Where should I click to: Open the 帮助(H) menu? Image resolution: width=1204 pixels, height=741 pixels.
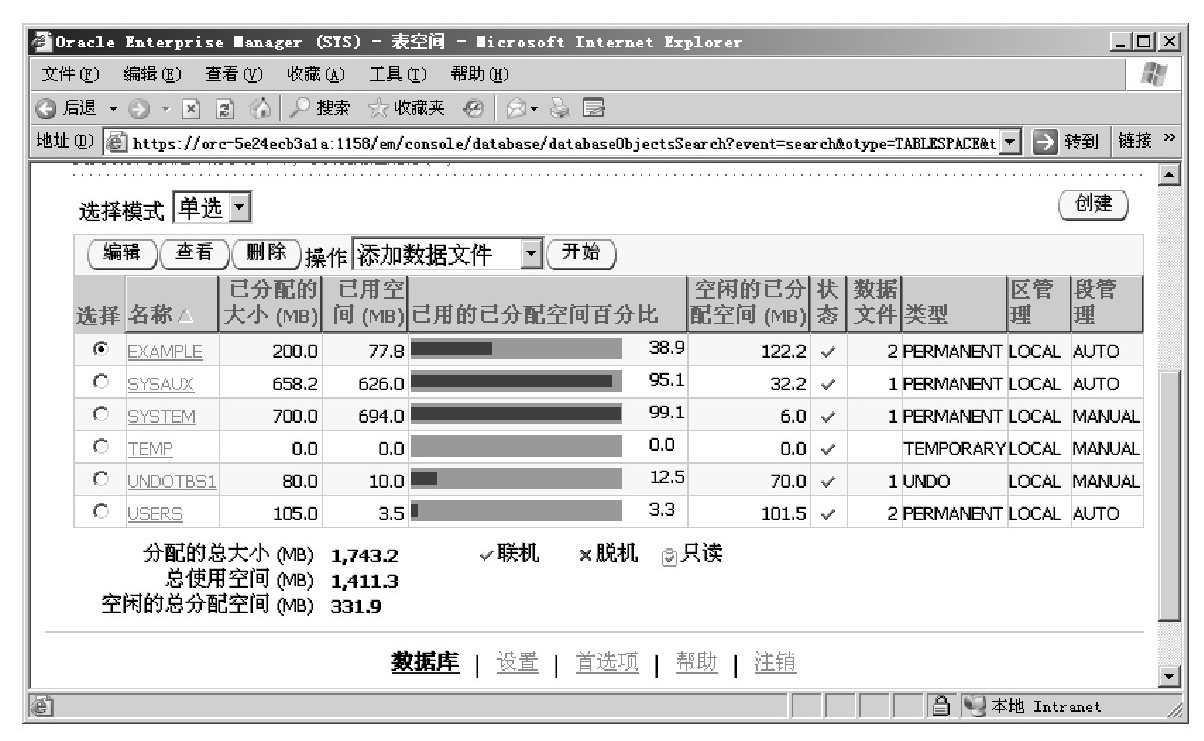click(x=481, y=74)
